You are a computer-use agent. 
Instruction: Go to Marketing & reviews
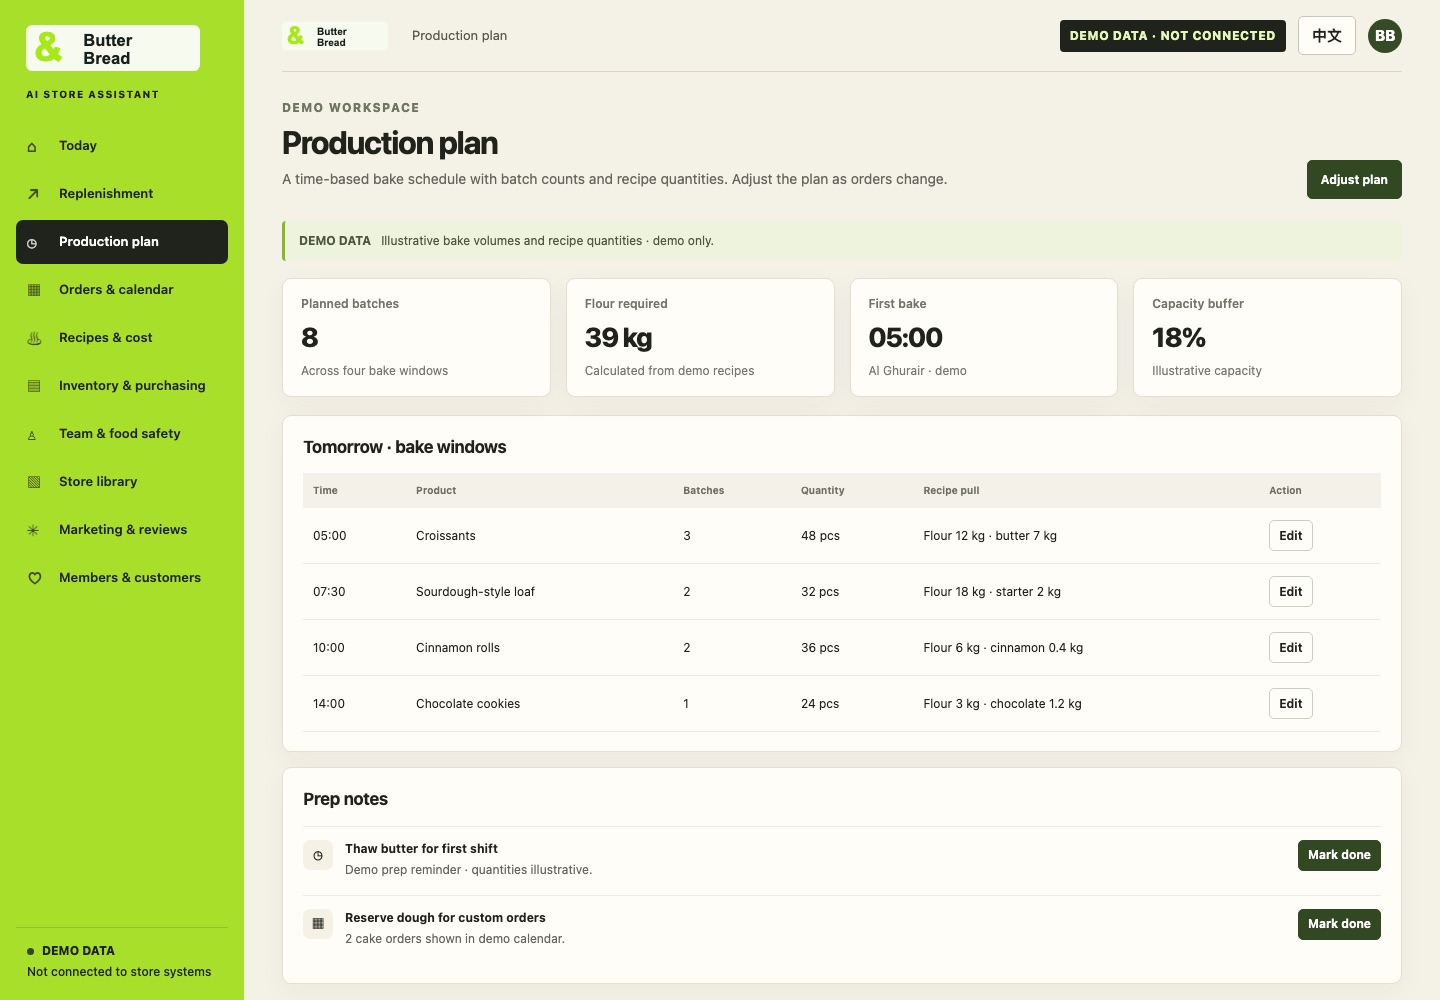(122, 530)
